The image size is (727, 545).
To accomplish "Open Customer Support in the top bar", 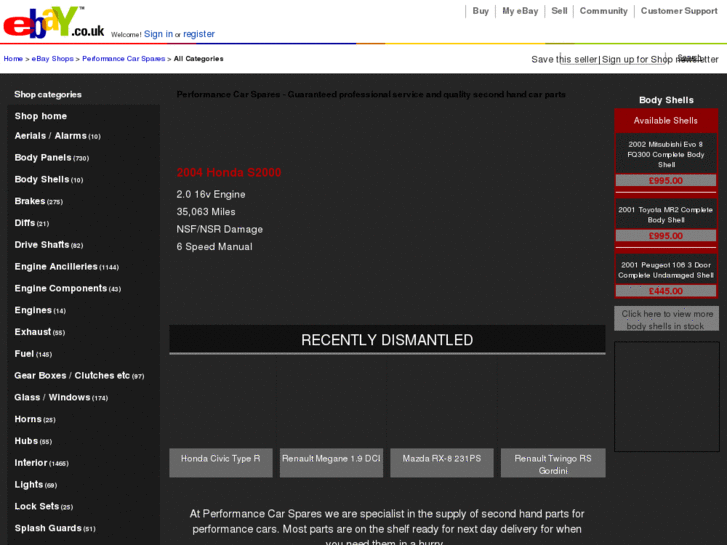I will pos(679,11).
